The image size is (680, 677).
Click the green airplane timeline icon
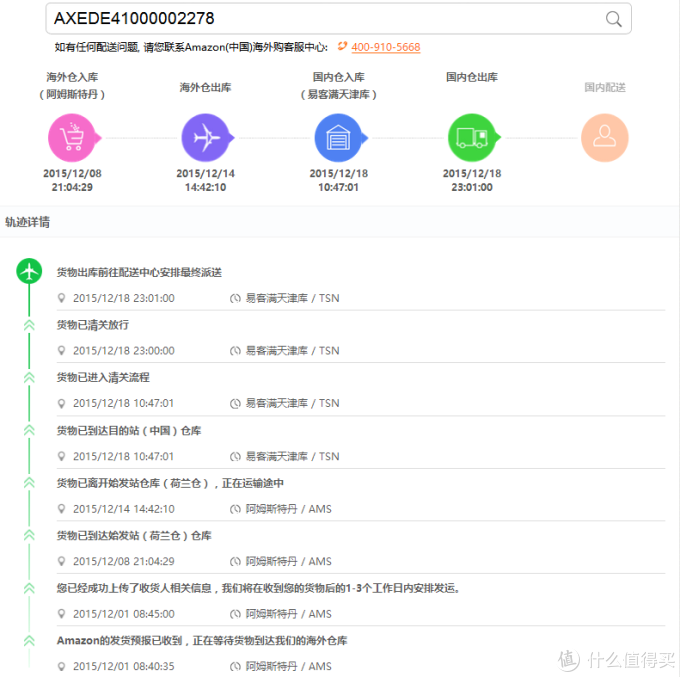[x=29, y=271]
